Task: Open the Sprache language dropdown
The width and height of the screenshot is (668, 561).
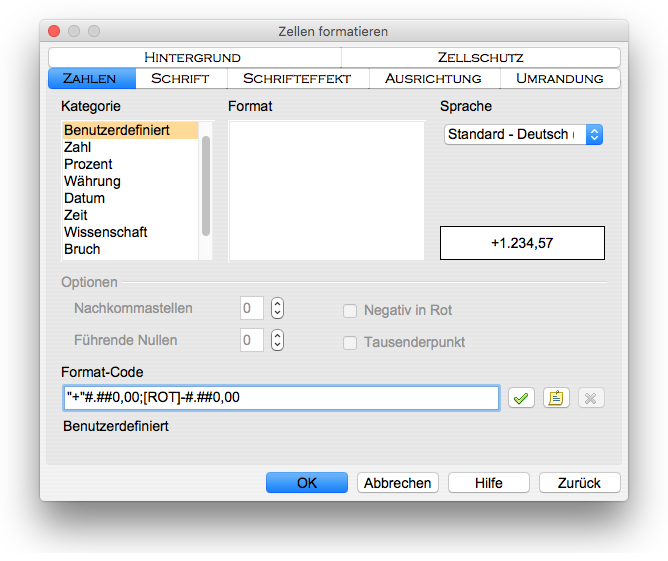Action: 523,135
